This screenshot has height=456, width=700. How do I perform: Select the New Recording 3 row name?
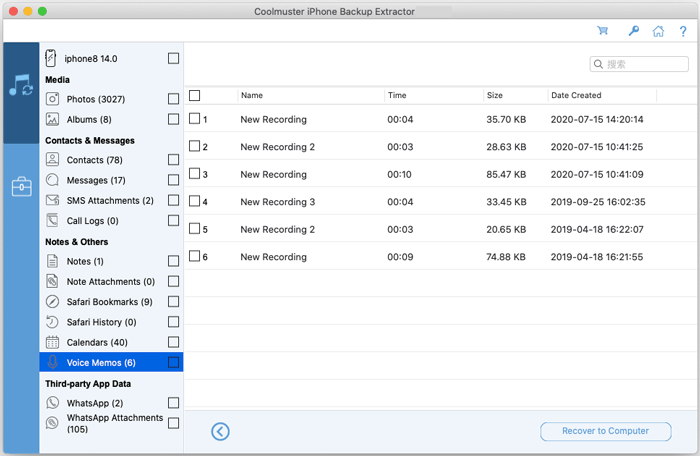coord(278,202)
